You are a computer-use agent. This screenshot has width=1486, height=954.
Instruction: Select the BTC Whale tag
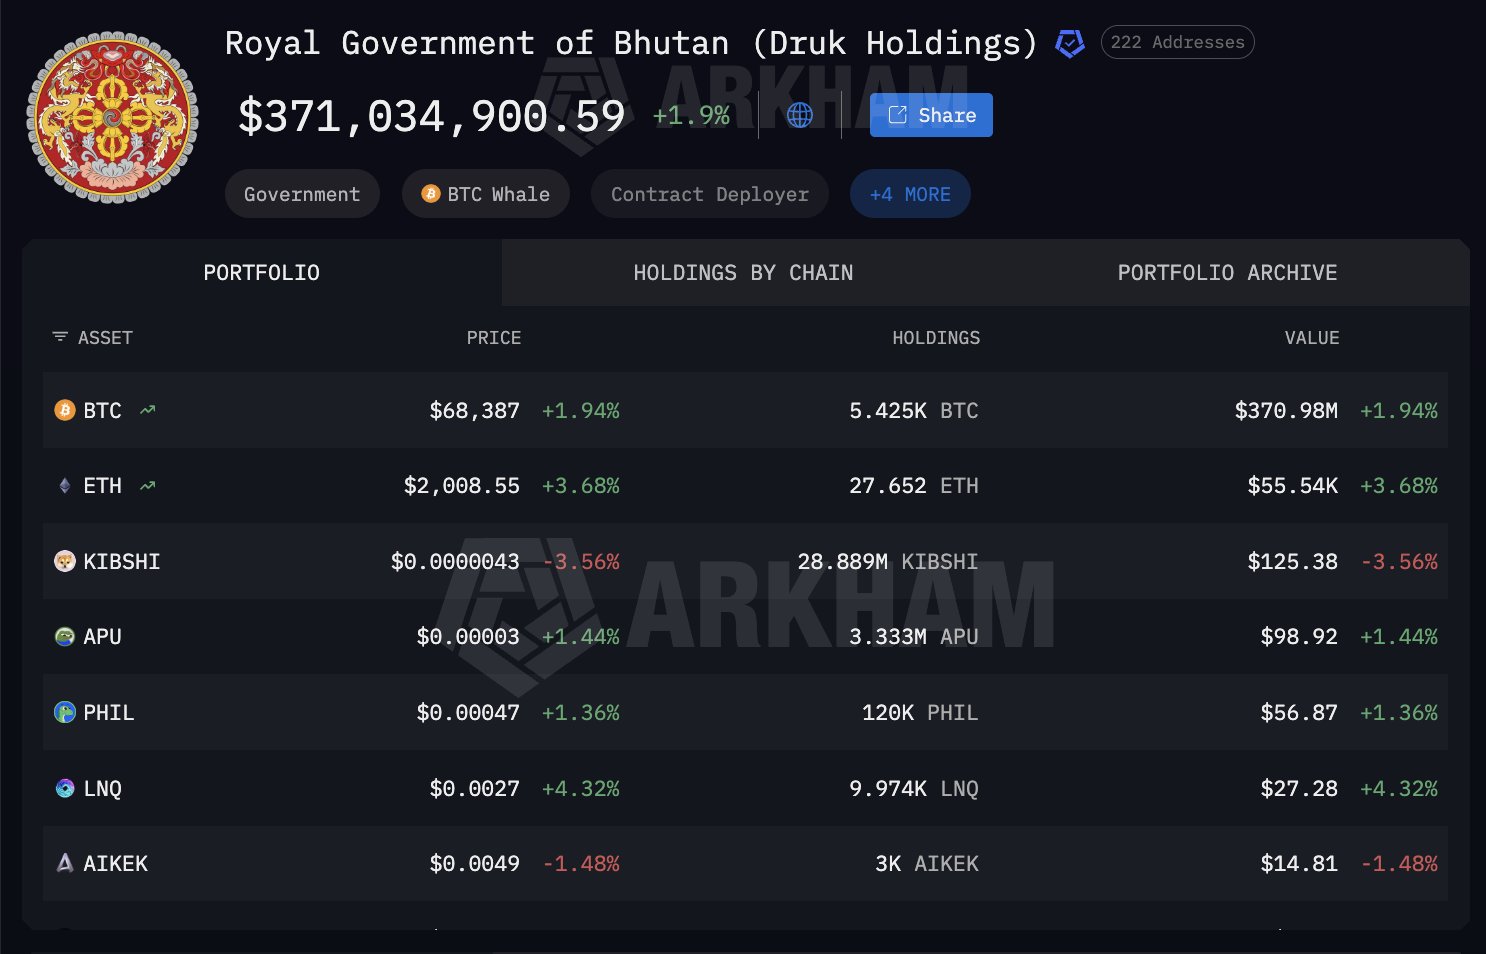coord(486,194)
